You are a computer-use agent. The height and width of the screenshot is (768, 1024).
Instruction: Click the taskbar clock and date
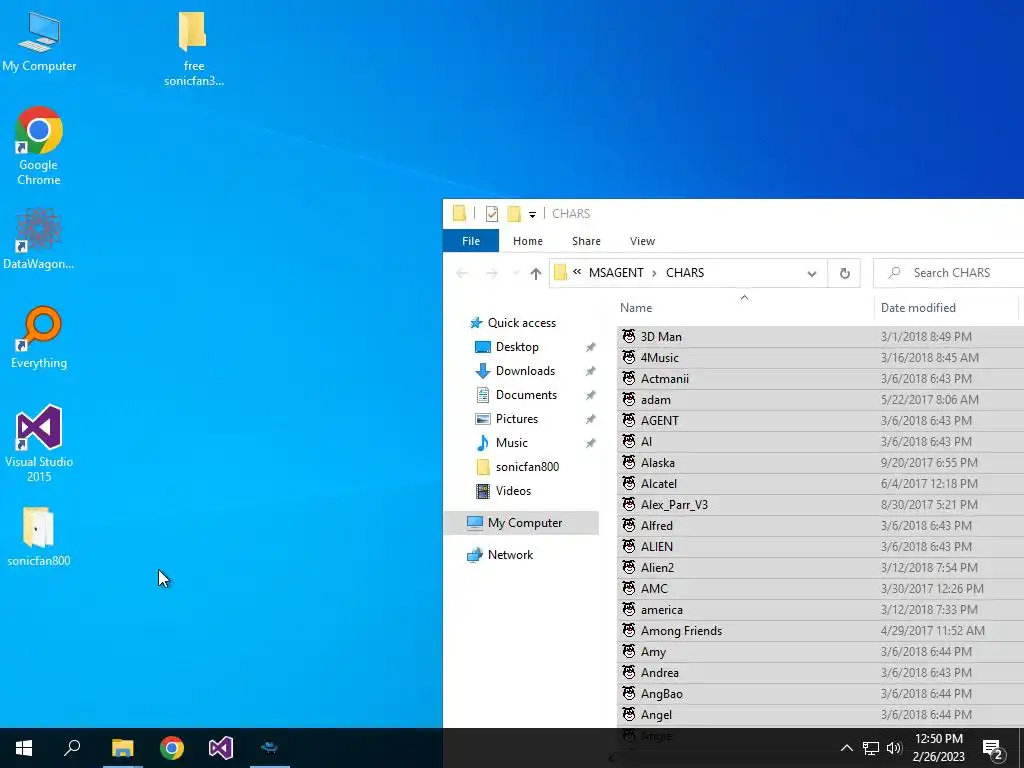pos(938,748)
